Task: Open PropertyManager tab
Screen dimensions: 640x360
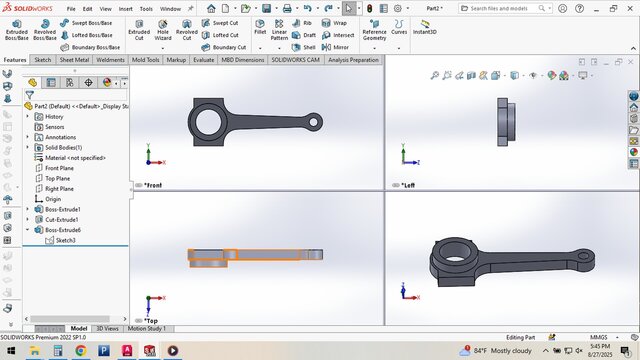Action: tap(51, 83)
